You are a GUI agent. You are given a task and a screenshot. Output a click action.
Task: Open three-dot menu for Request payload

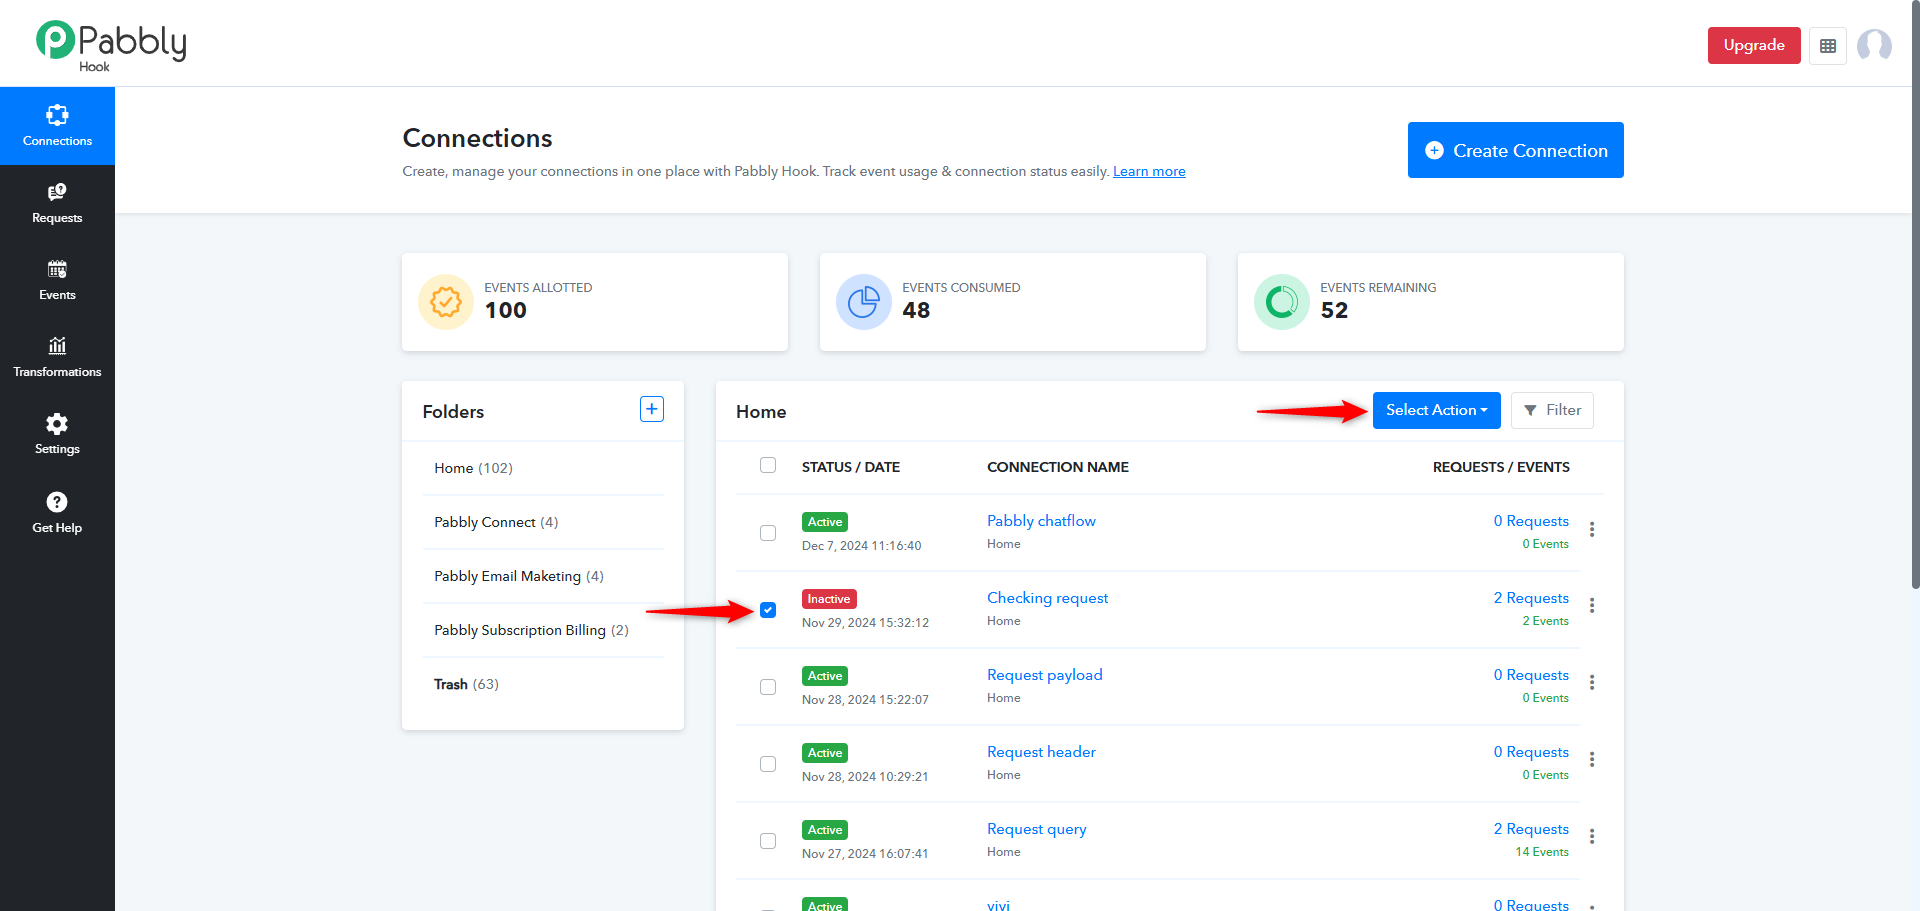click(1592, 683)
